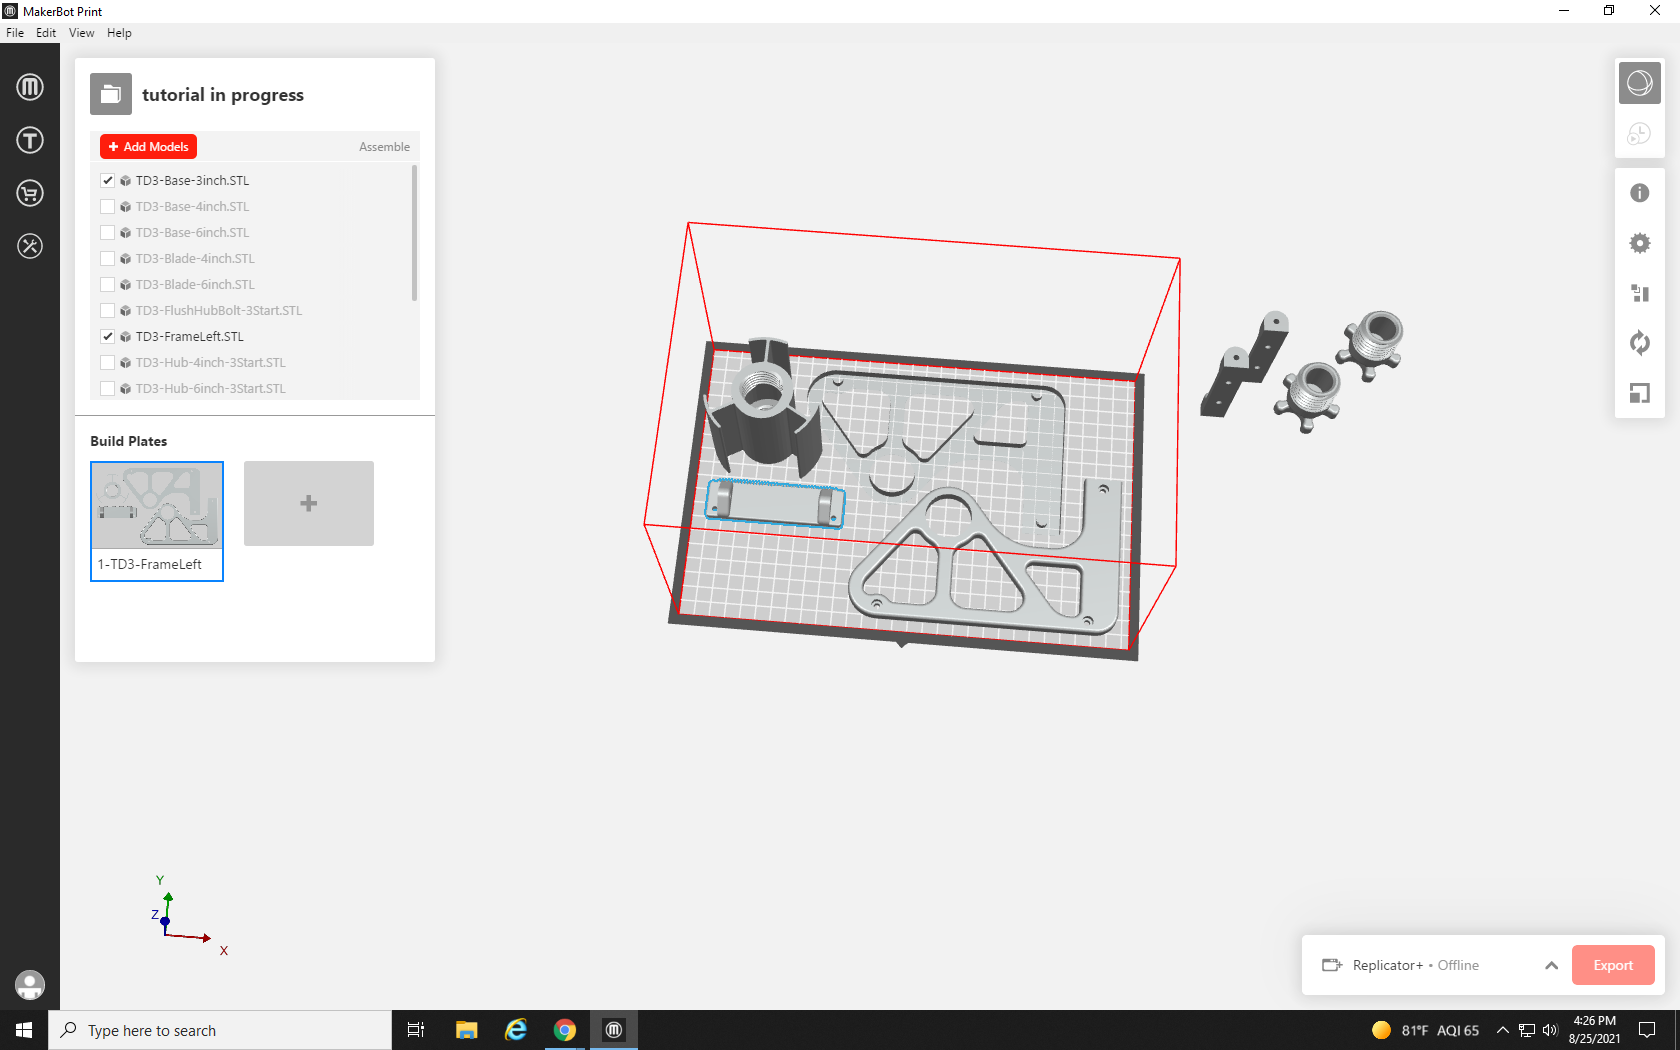Click the volume speaker tray icon

(x=1550, y=1030)
